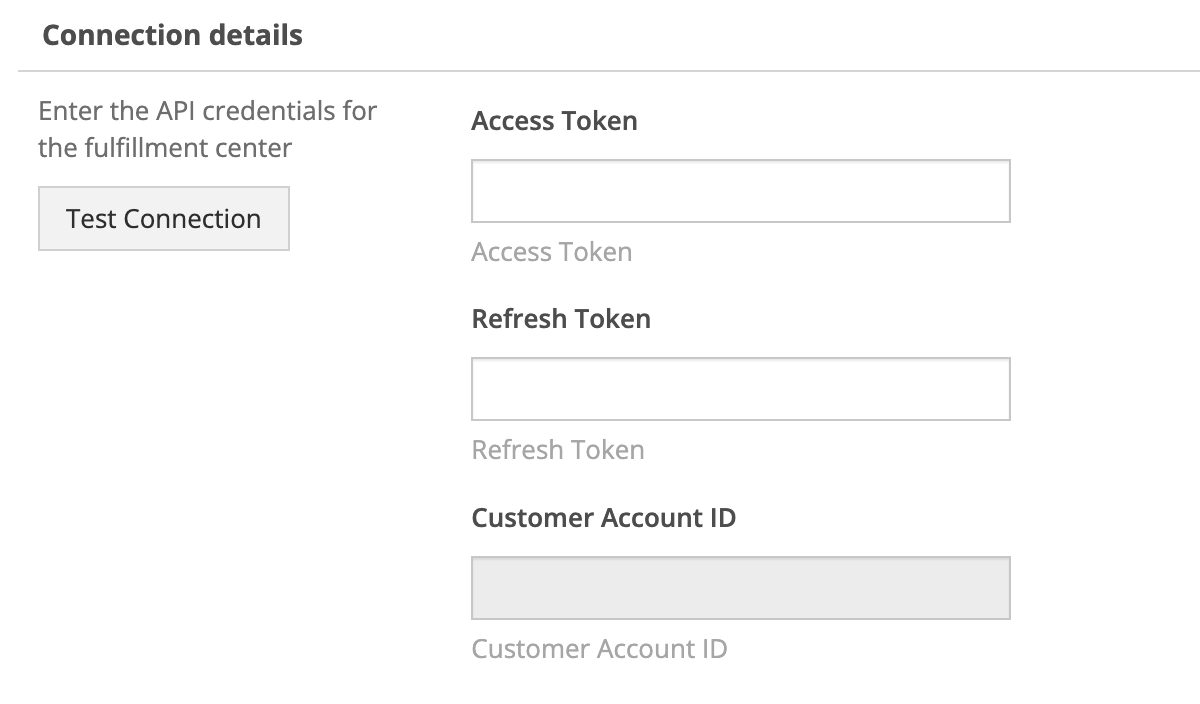Select the greyed-out Customer Account ID field

[740, 588]
